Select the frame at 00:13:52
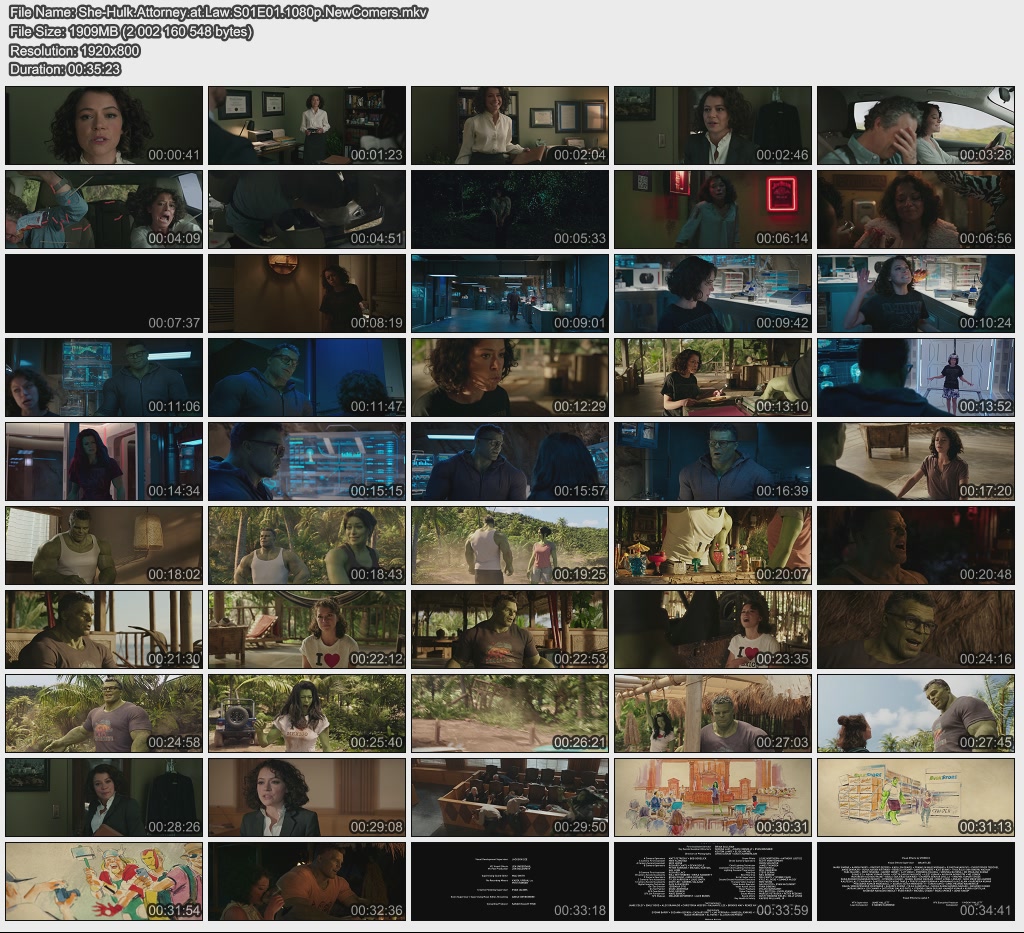 (916, 377)
